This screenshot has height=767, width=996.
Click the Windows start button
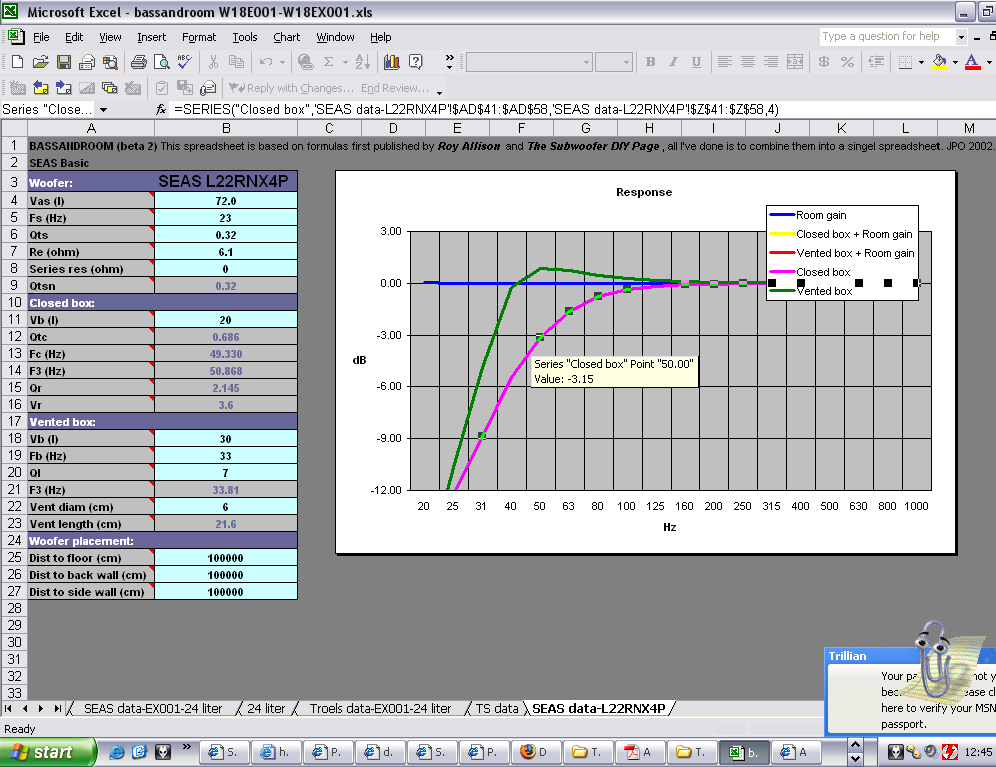[48, 752]
